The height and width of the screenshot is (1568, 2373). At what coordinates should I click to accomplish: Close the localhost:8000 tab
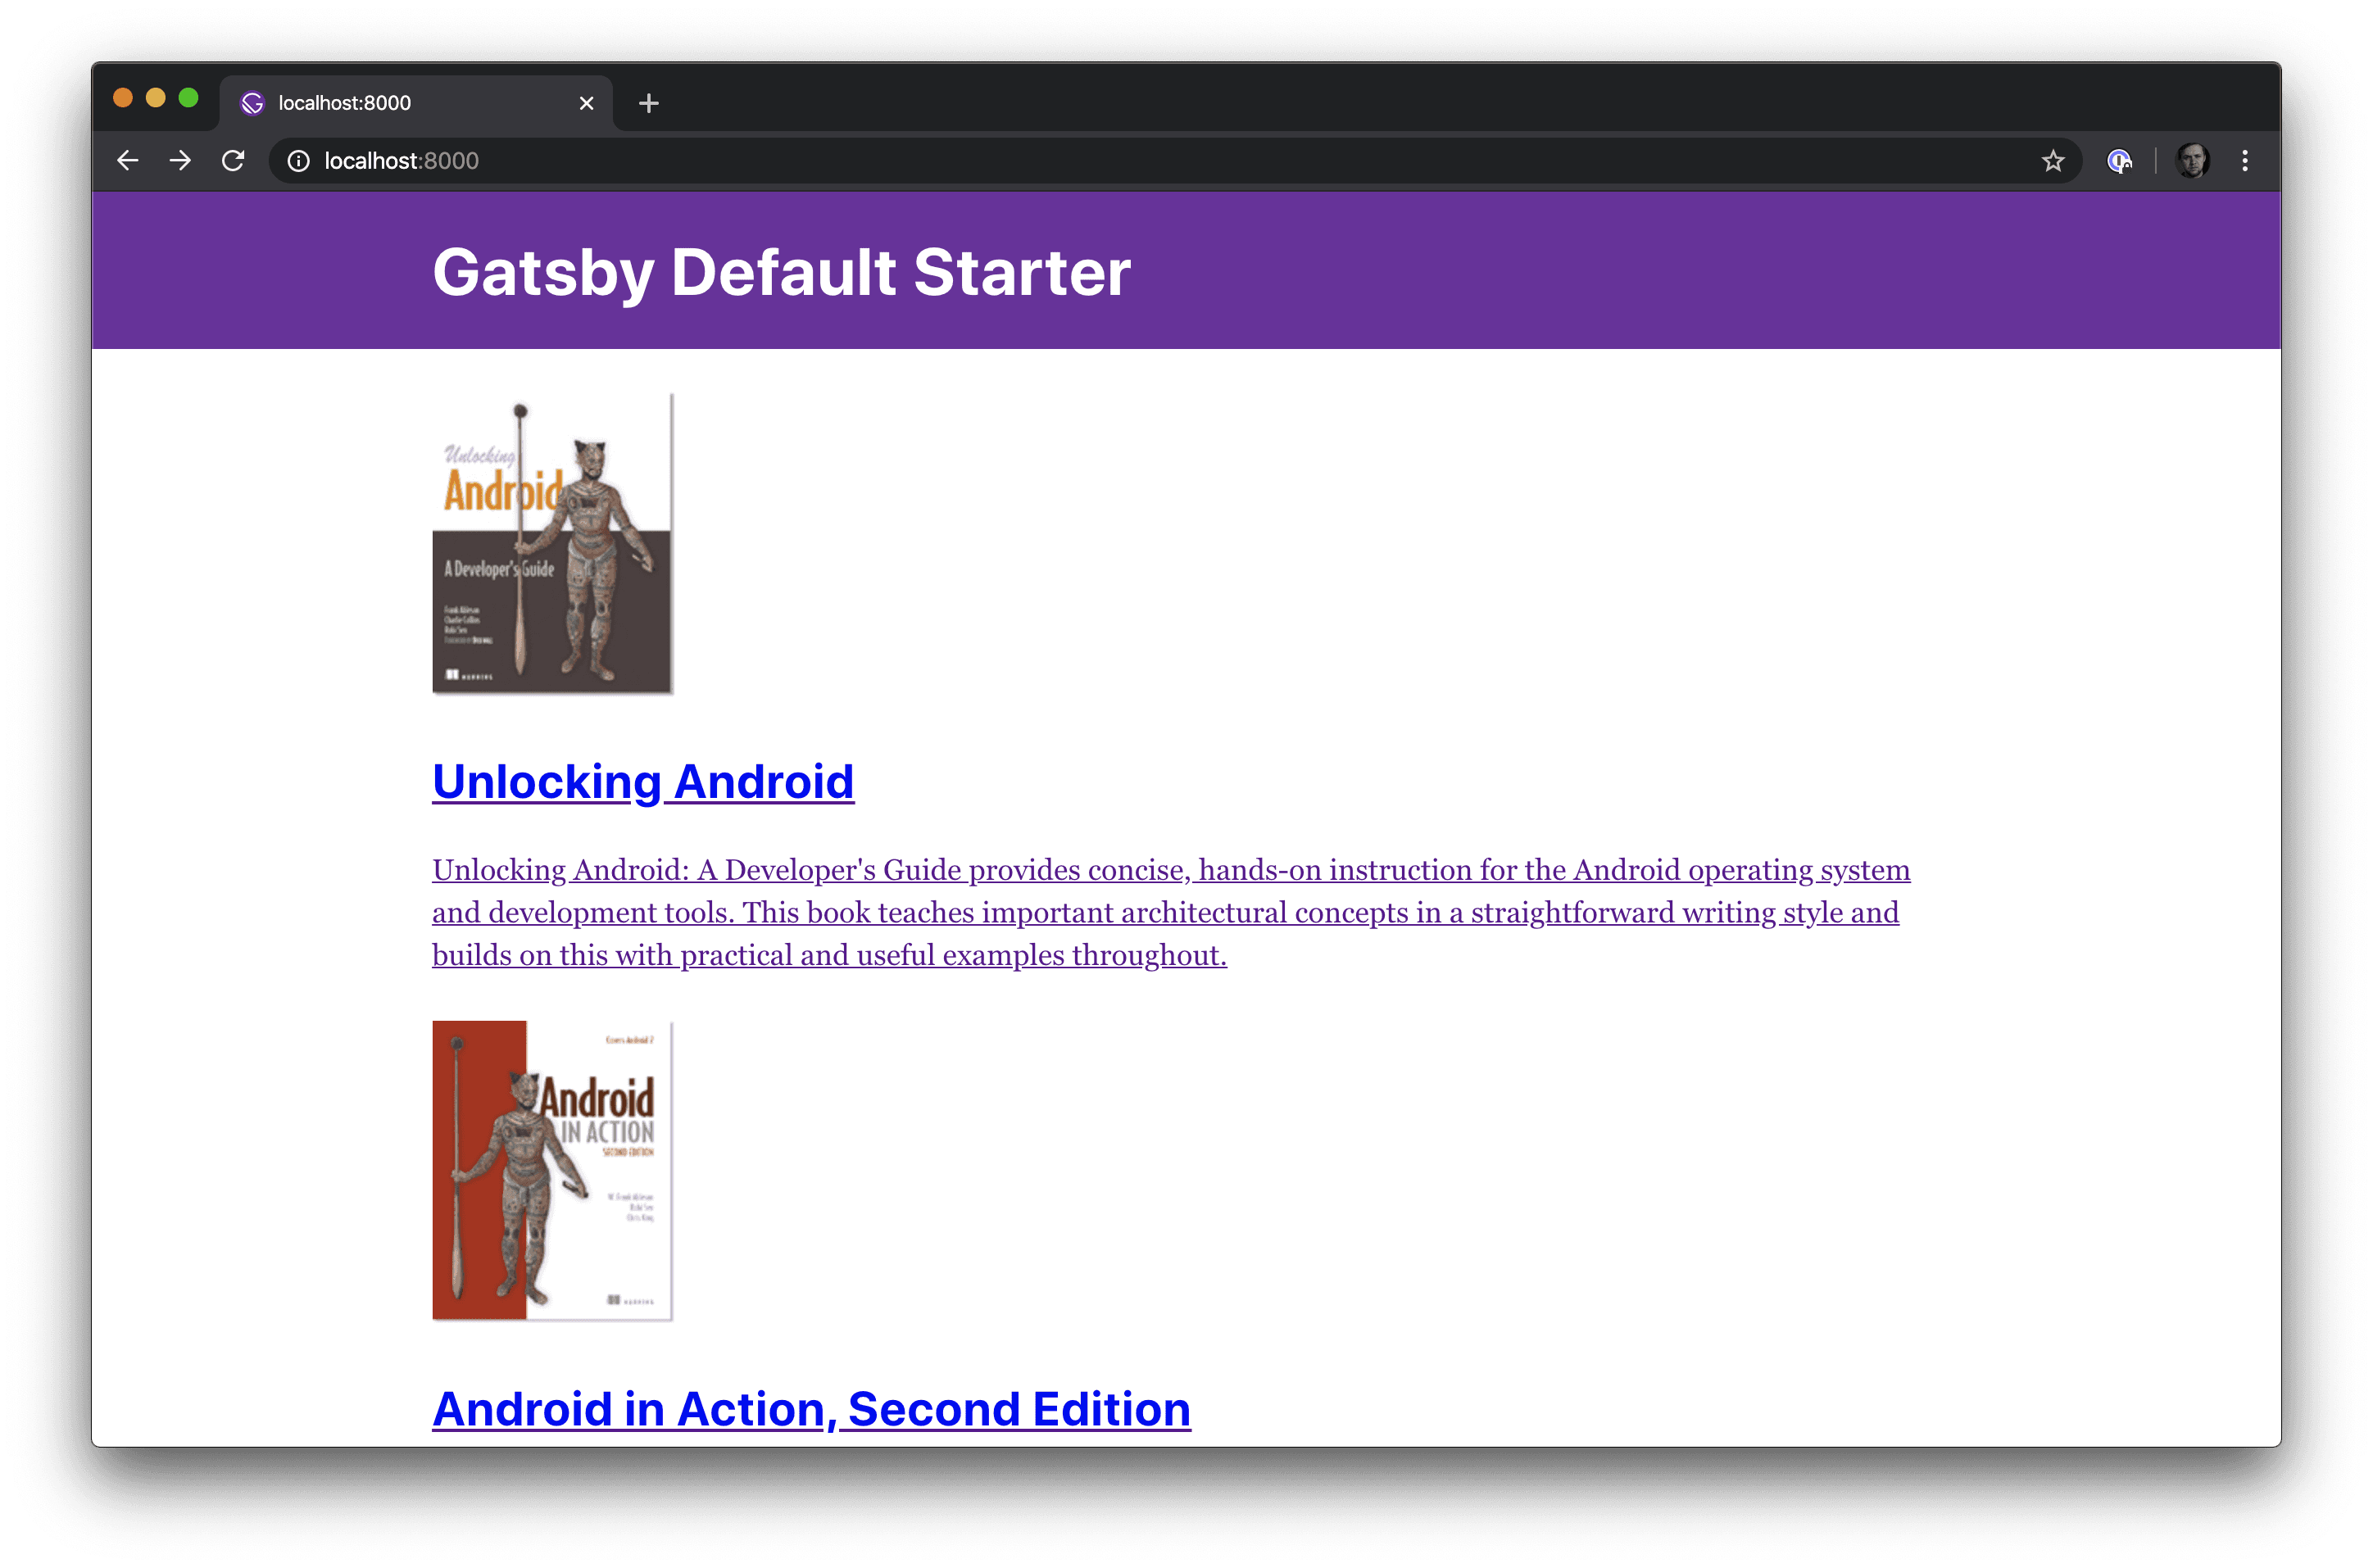587,103
